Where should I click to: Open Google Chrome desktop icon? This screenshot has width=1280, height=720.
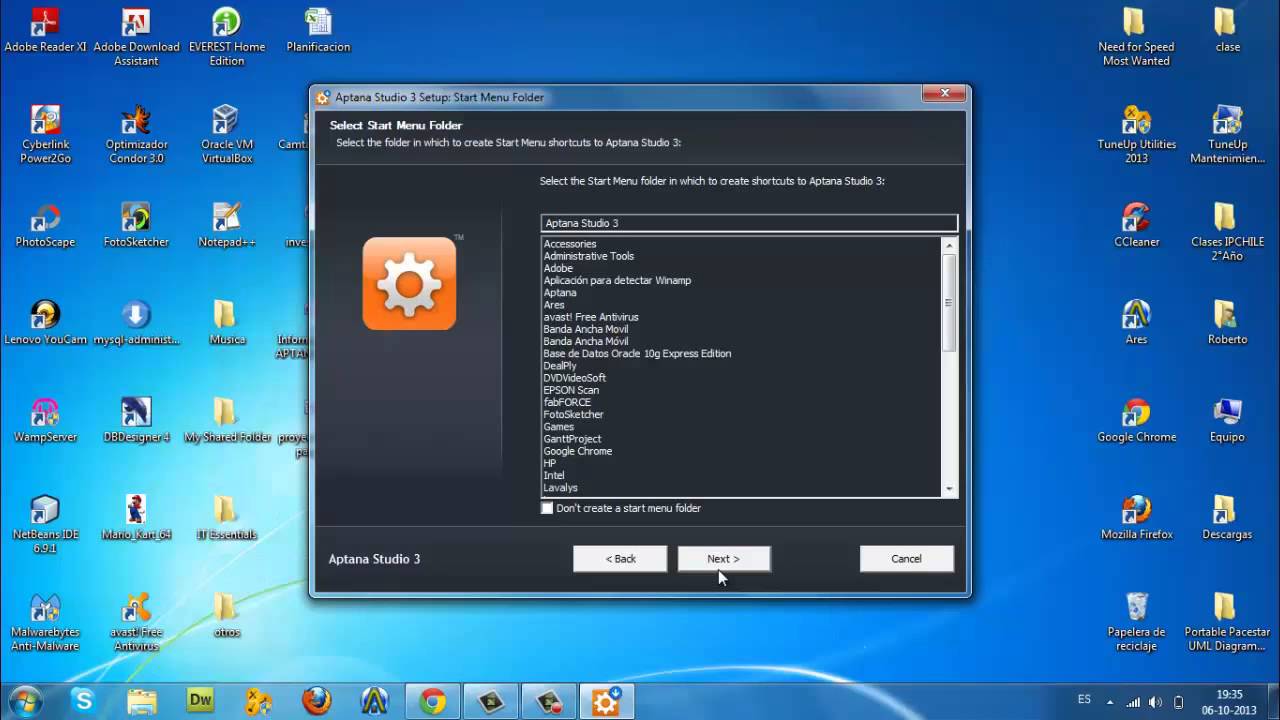[1136, 421]
